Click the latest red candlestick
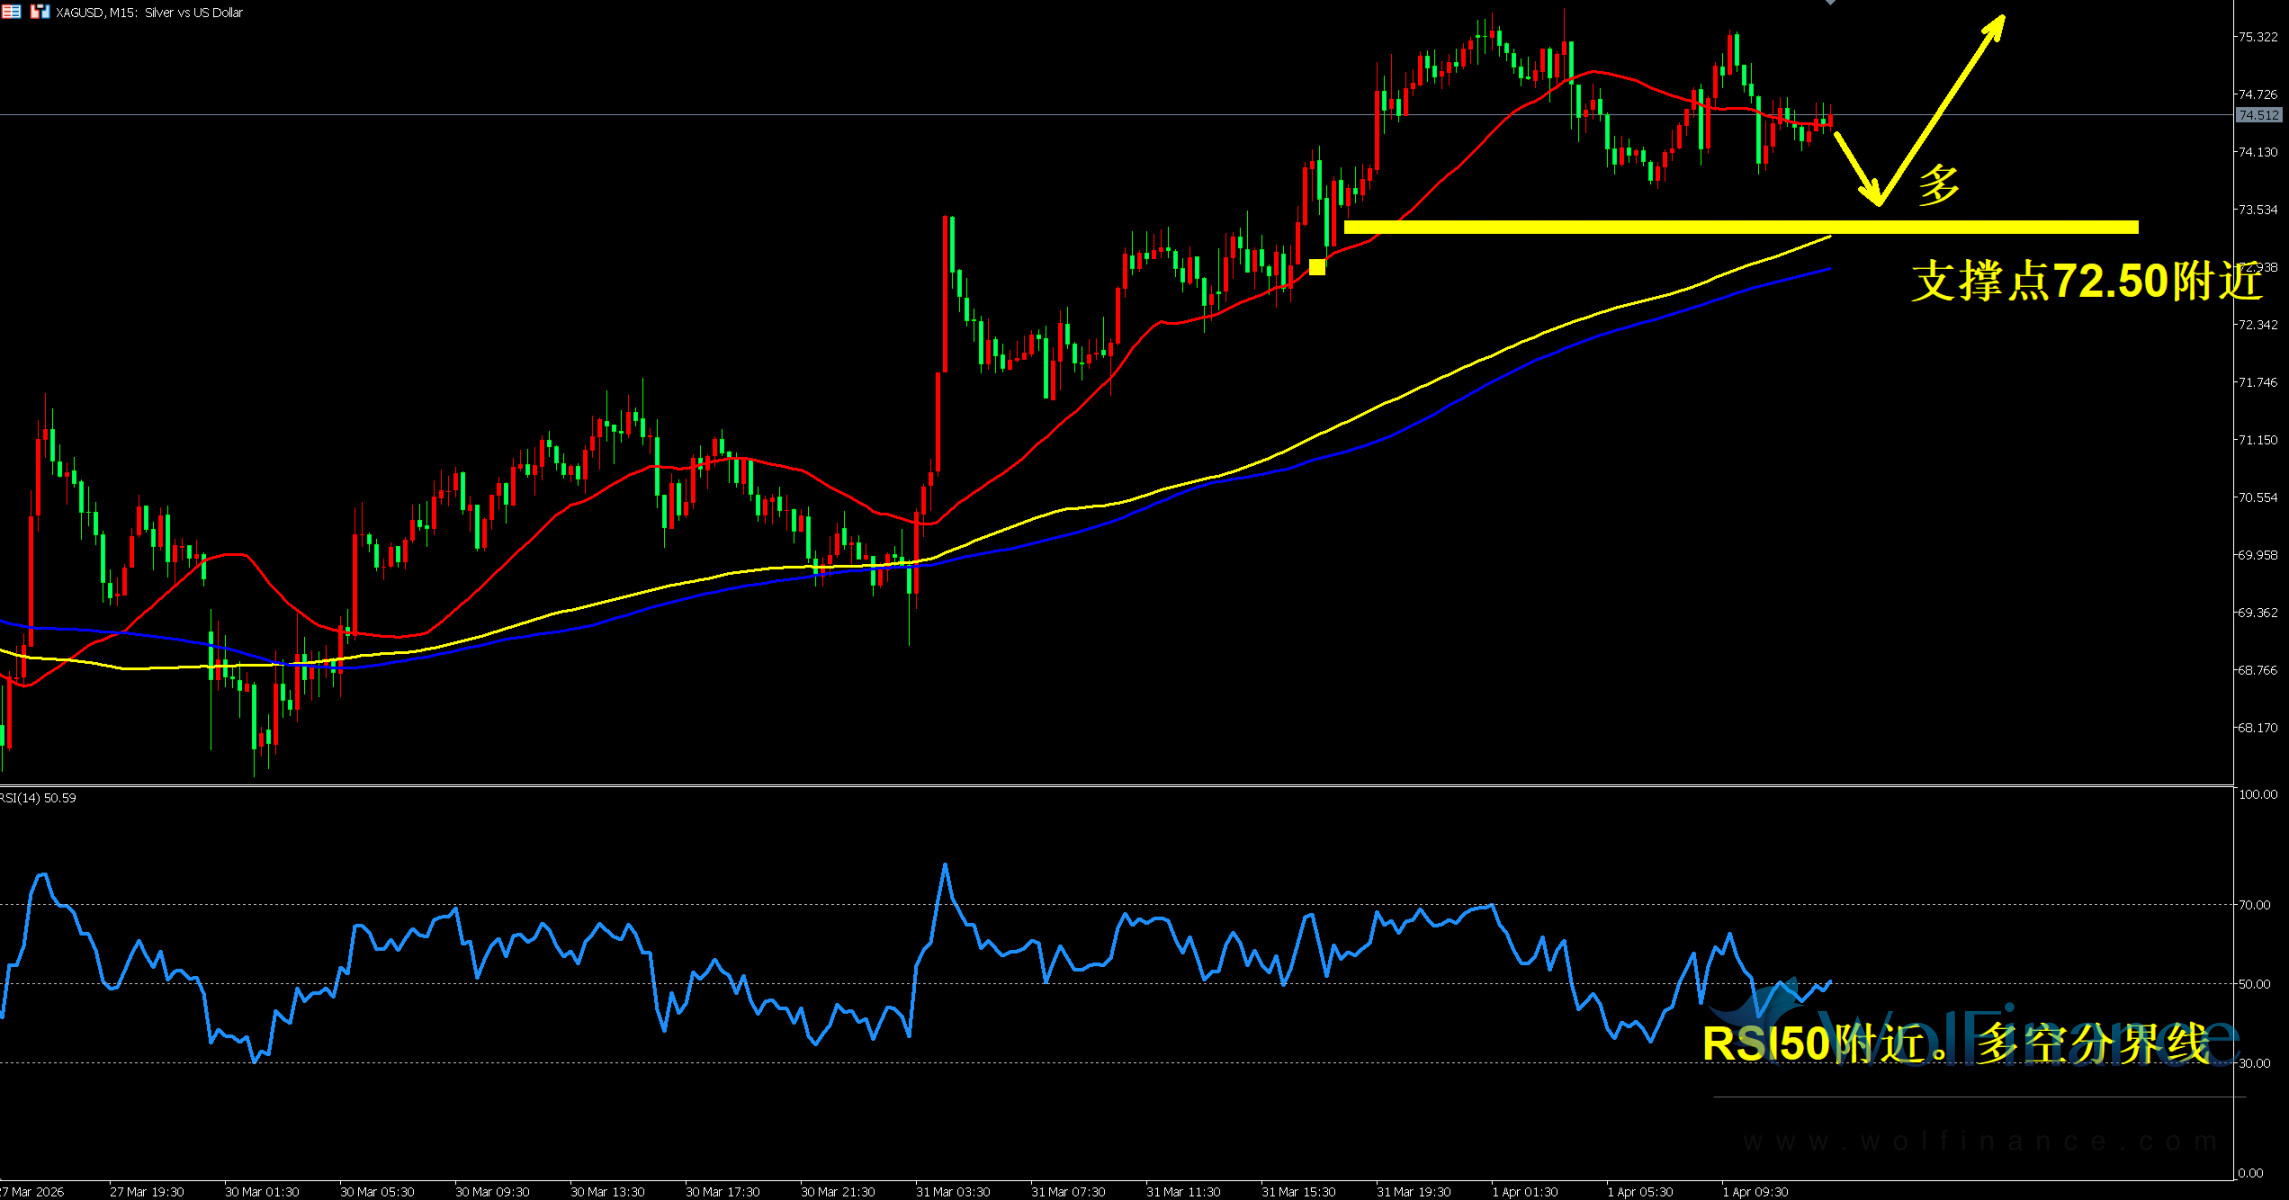Viewport: 2289px width, 1200px height. (x=1829, y=121)
